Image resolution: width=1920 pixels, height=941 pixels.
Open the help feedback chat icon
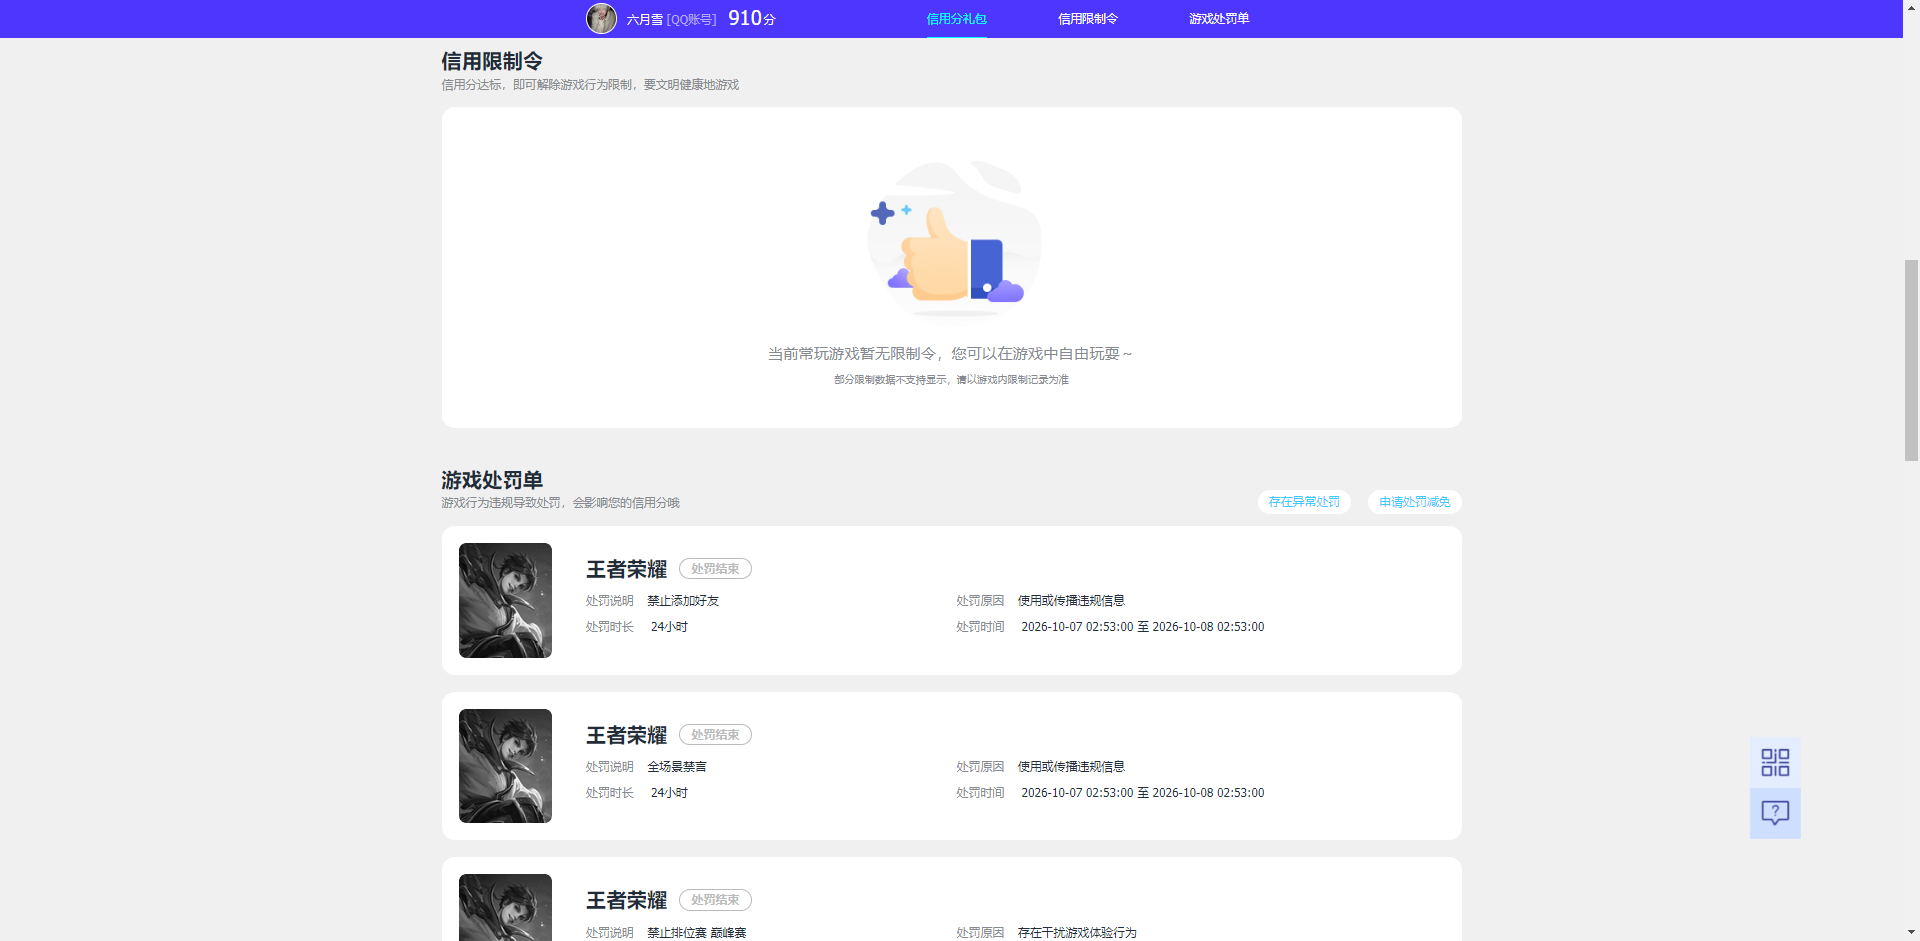point(1775,813)
